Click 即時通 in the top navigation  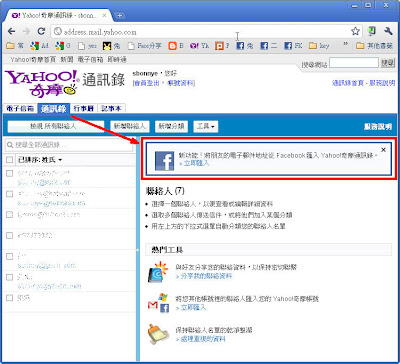point(117,60)
